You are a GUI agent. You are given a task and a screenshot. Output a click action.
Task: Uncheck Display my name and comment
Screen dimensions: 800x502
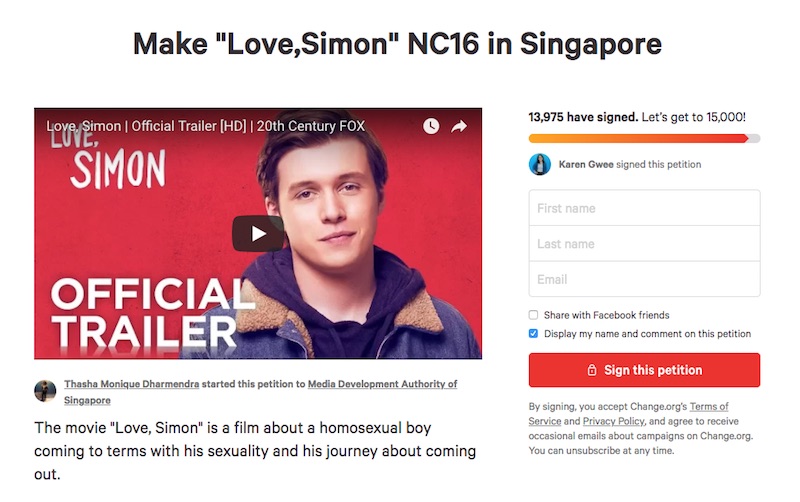click(533, 334)
